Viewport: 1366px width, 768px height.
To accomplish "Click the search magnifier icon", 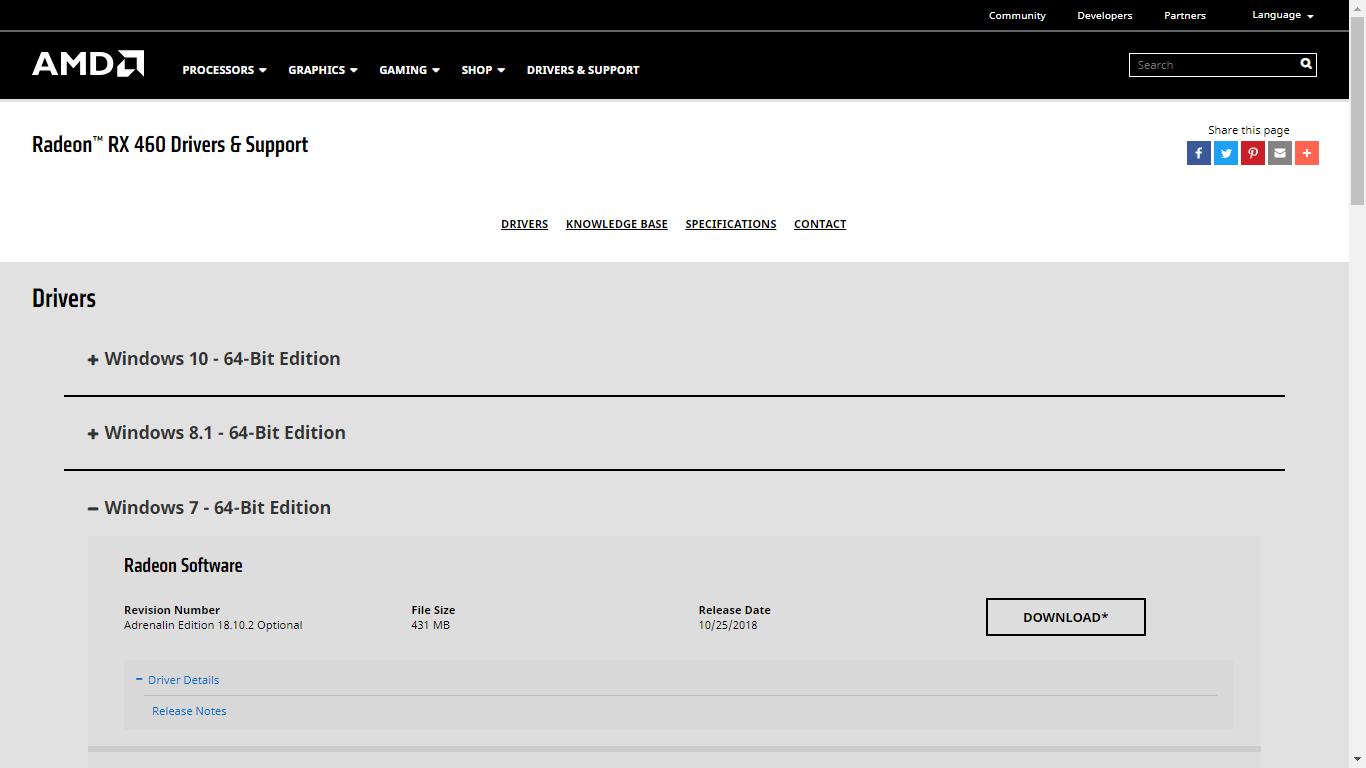I will 1305,64.
